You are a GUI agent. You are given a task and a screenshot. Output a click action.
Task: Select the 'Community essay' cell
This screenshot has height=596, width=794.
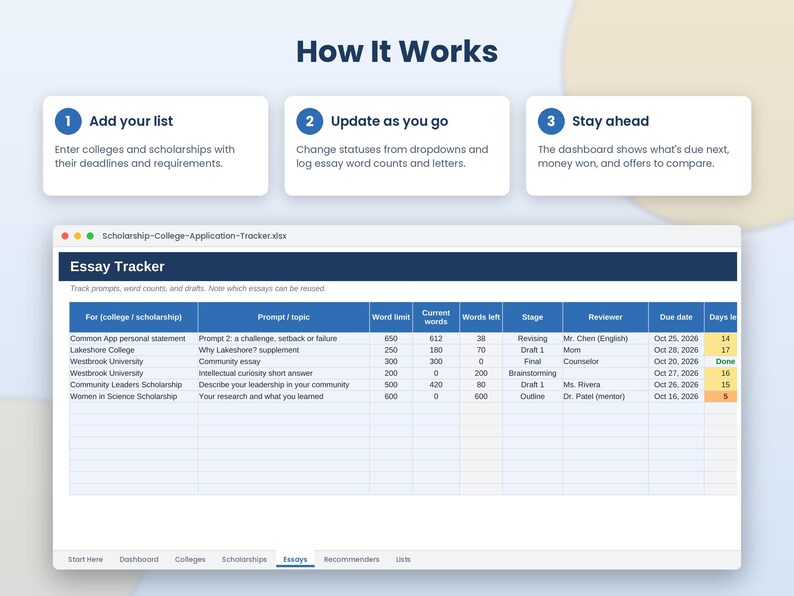coord(284,362)
